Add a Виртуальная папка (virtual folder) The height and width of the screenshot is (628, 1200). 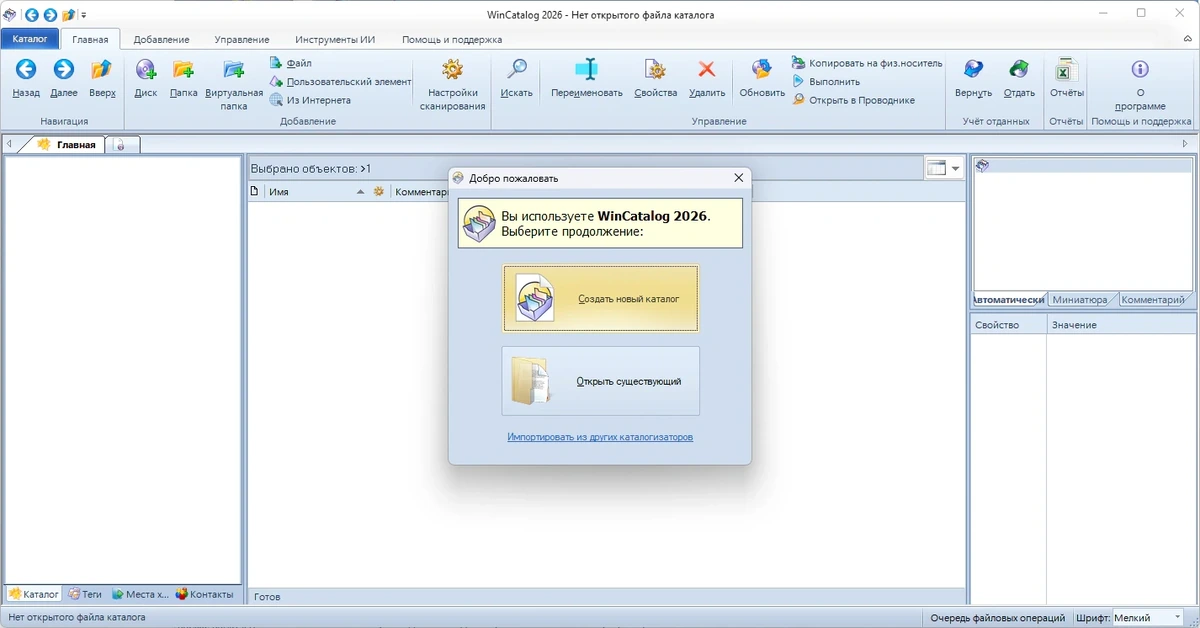click(x=234, y=84)
